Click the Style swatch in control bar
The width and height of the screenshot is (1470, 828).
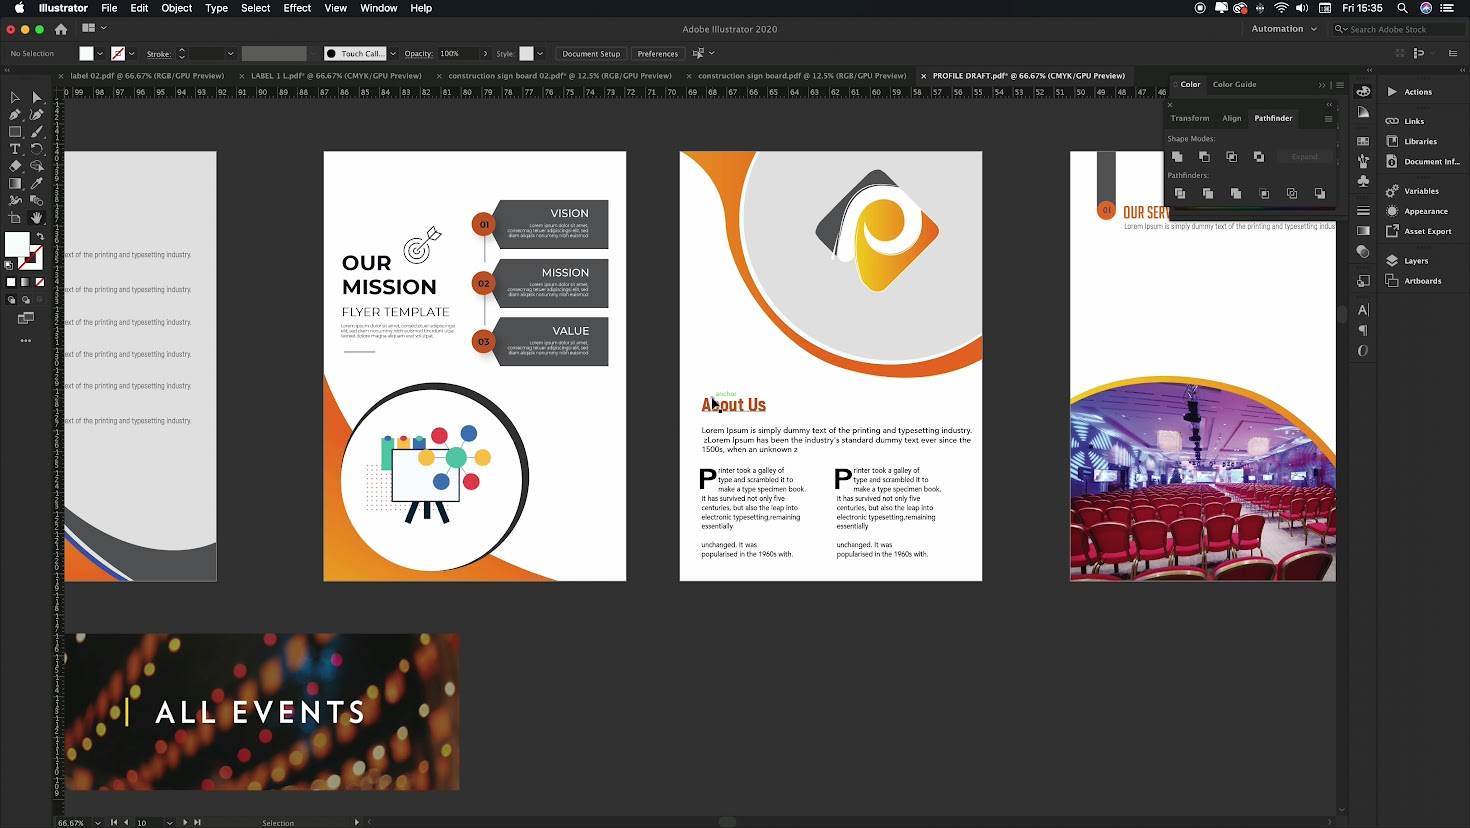tap(526, 53)
